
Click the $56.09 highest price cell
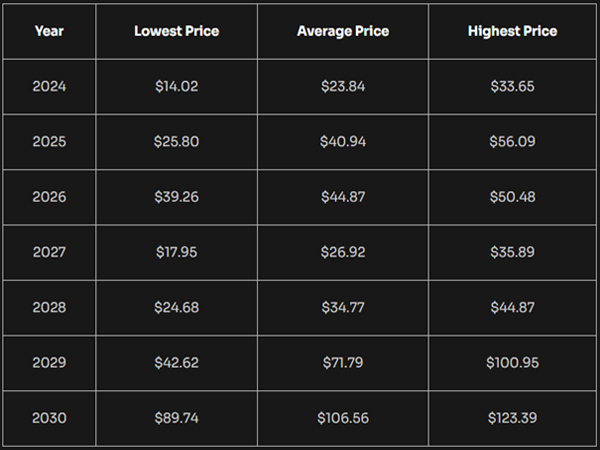coord(512,142)
